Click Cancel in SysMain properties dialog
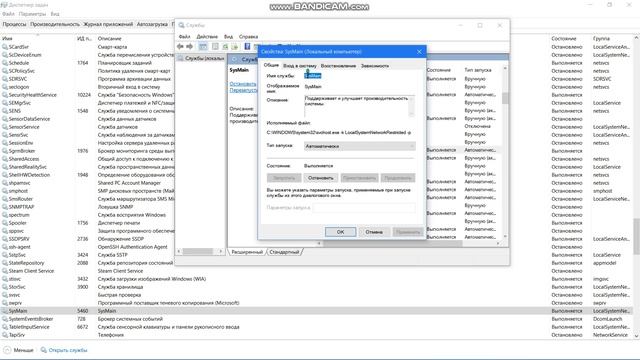Image resolution: width=640 pixels, height=360 pixels. click(374, 232)
